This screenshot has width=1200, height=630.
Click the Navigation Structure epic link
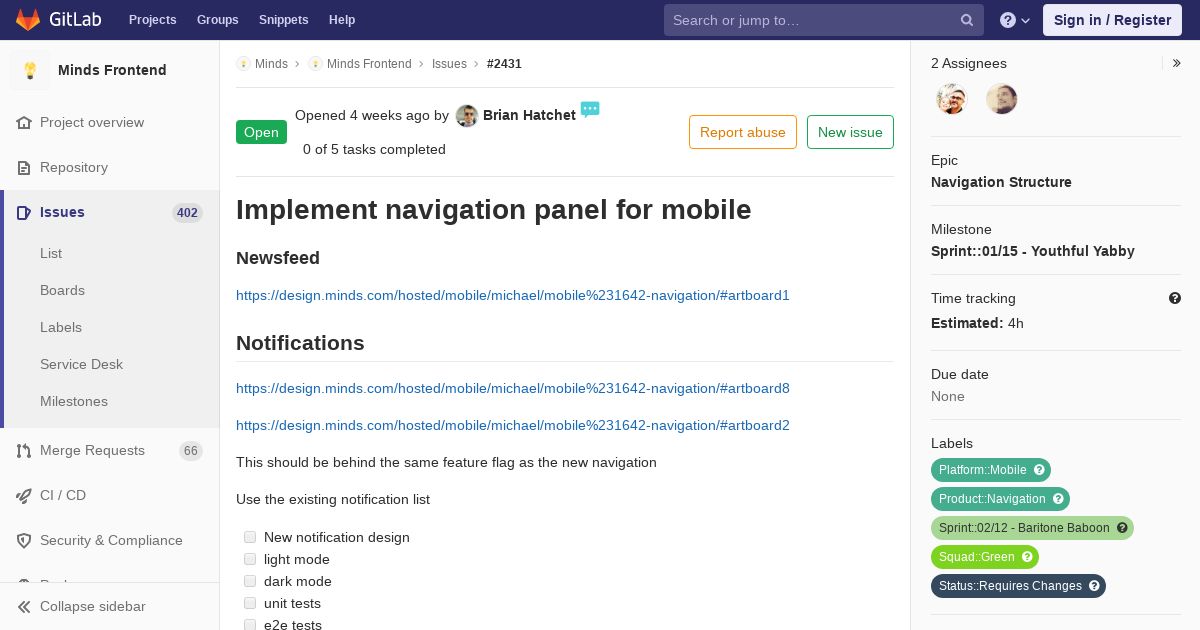(x=1001, y=182)
